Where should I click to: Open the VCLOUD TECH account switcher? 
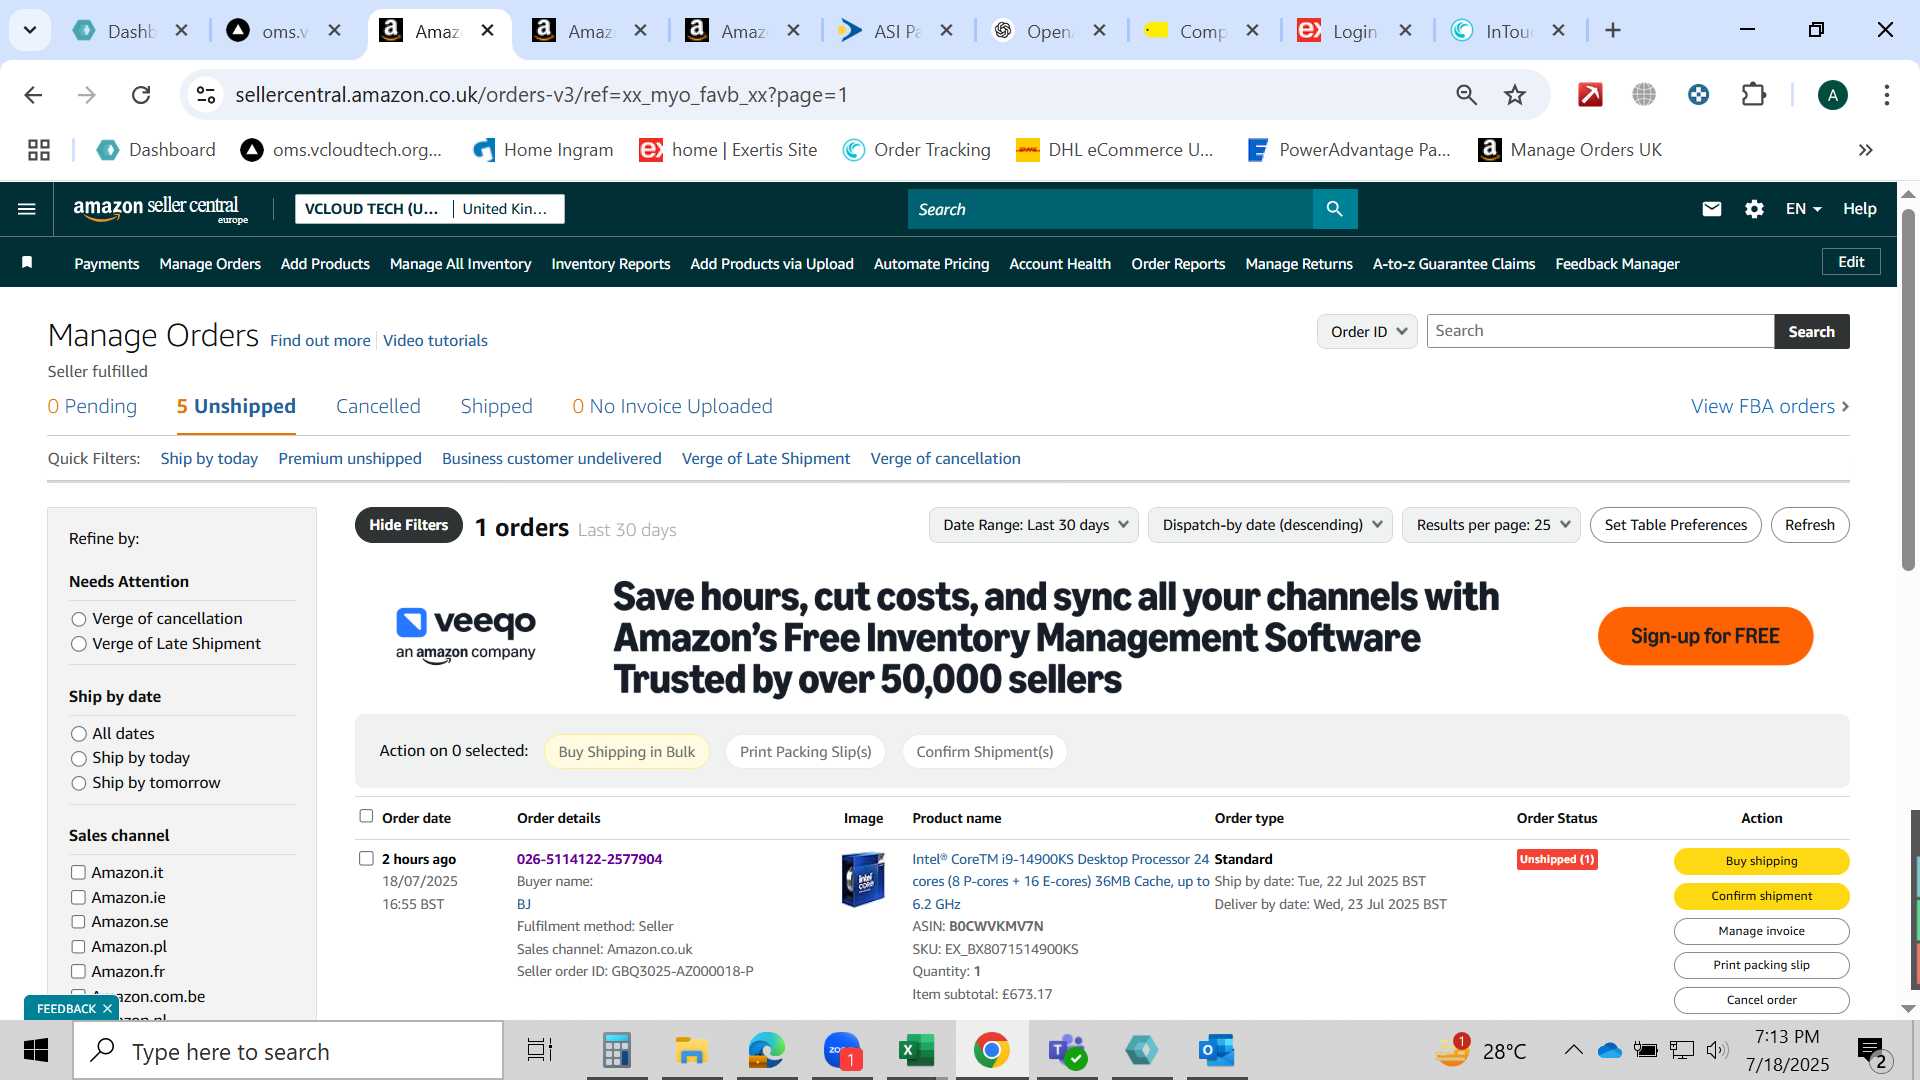(x=430, y=209)
